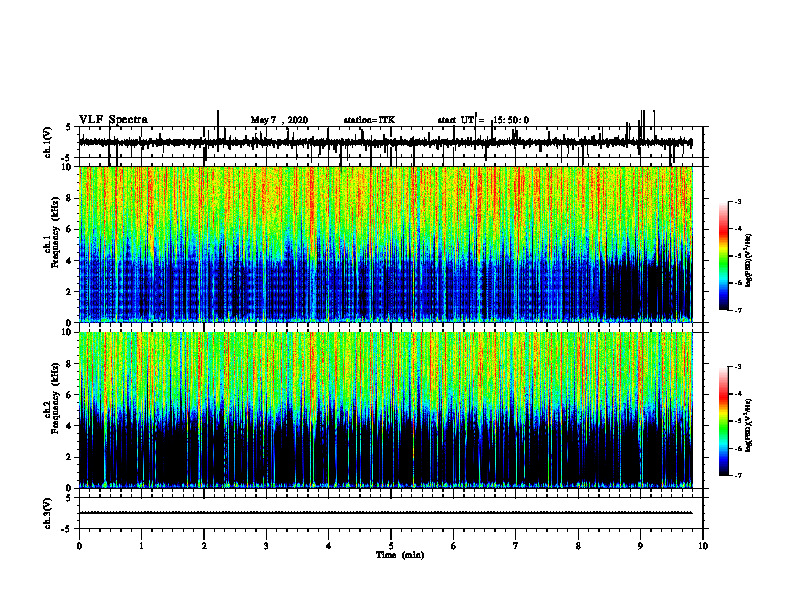Click time-axis tick label "1"

[x=141, y=546]
